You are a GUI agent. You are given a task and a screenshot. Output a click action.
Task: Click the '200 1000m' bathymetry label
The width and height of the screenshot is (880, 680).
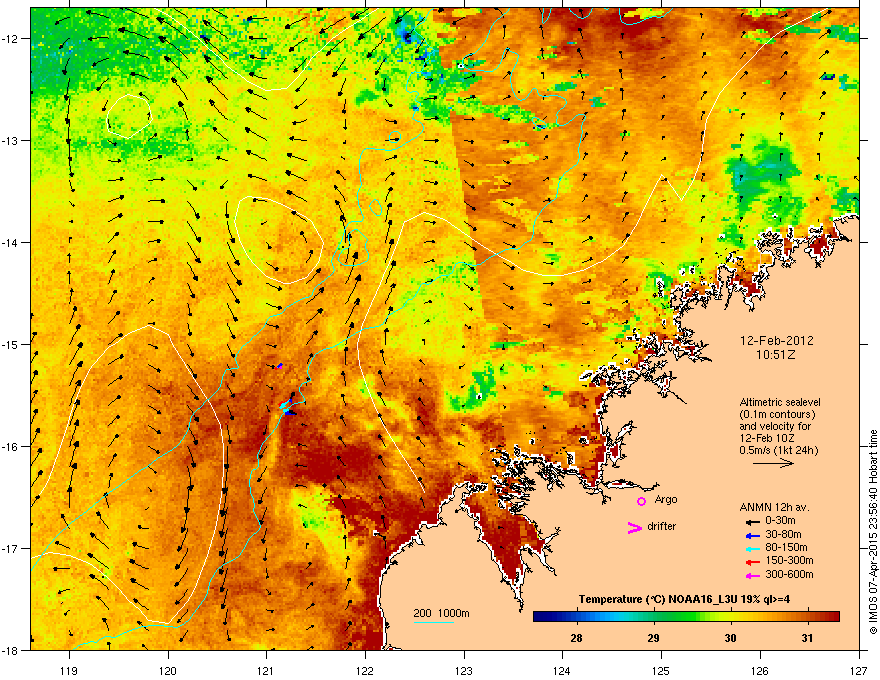(x=441, y=613)
